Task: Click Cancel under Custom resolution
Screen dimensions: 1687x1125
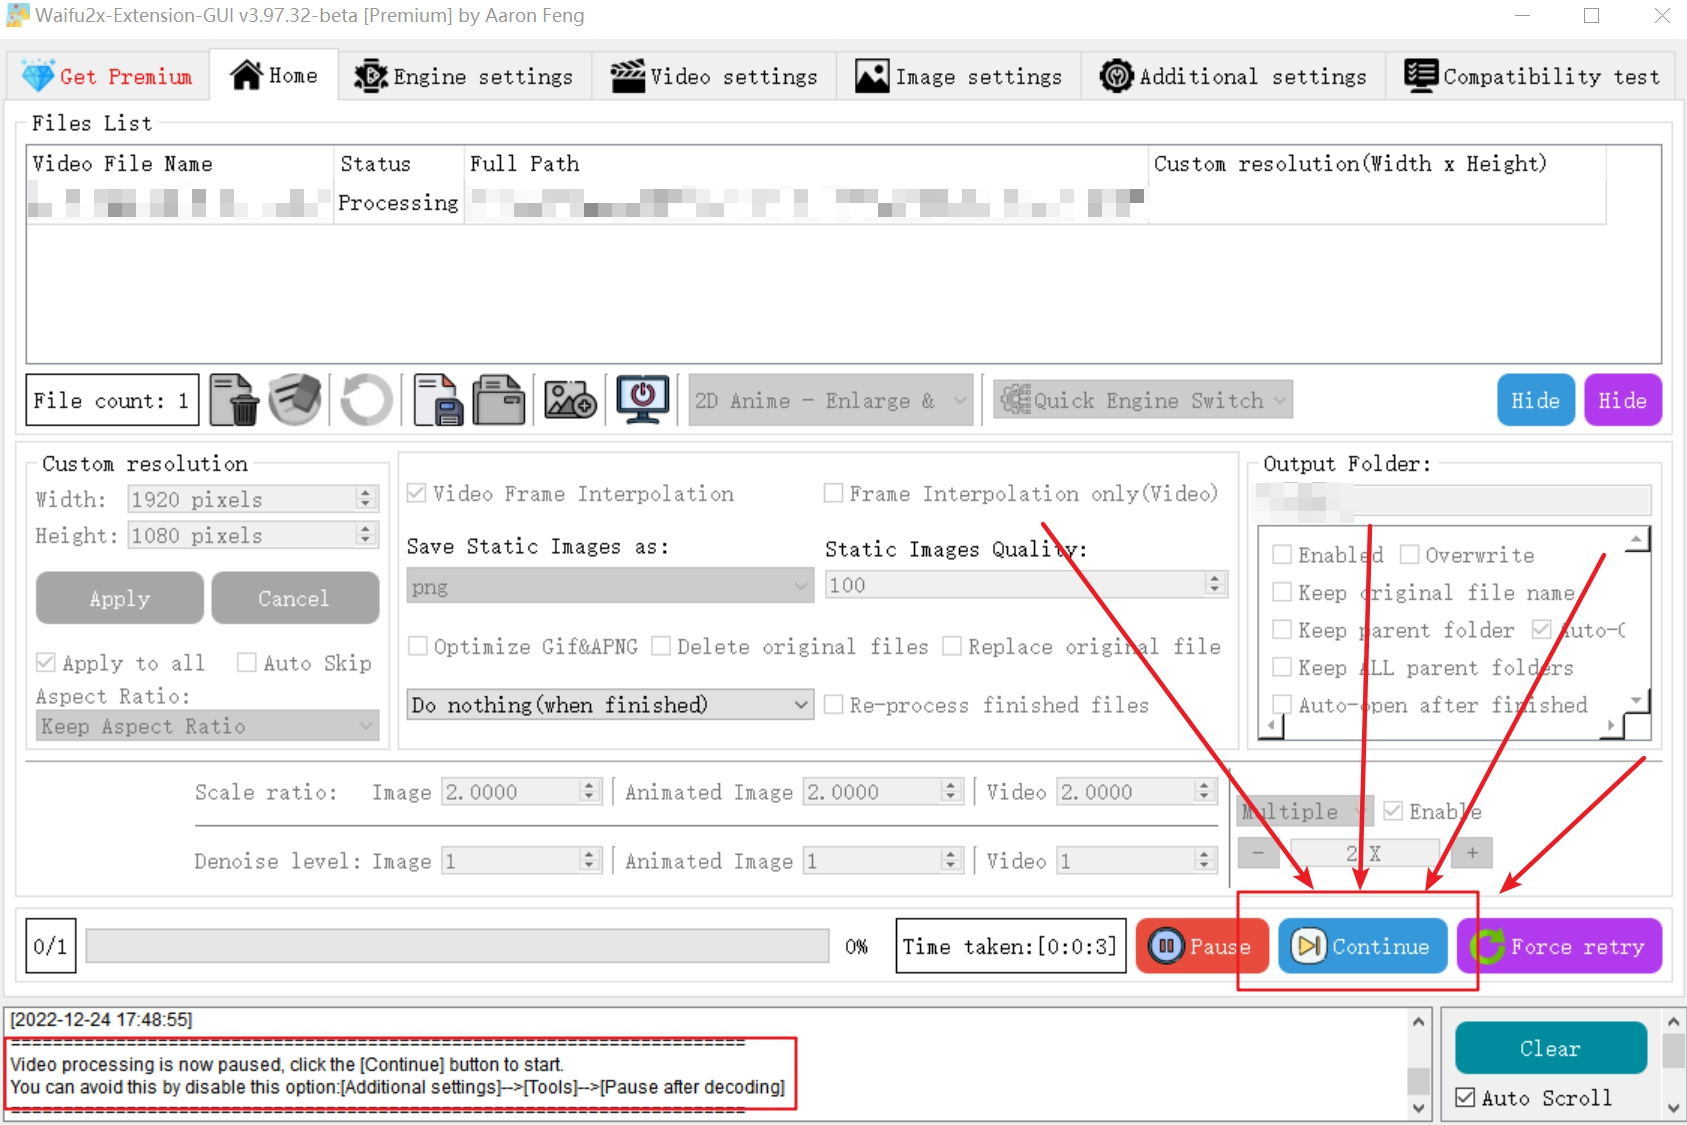Action: coord(295,598)
